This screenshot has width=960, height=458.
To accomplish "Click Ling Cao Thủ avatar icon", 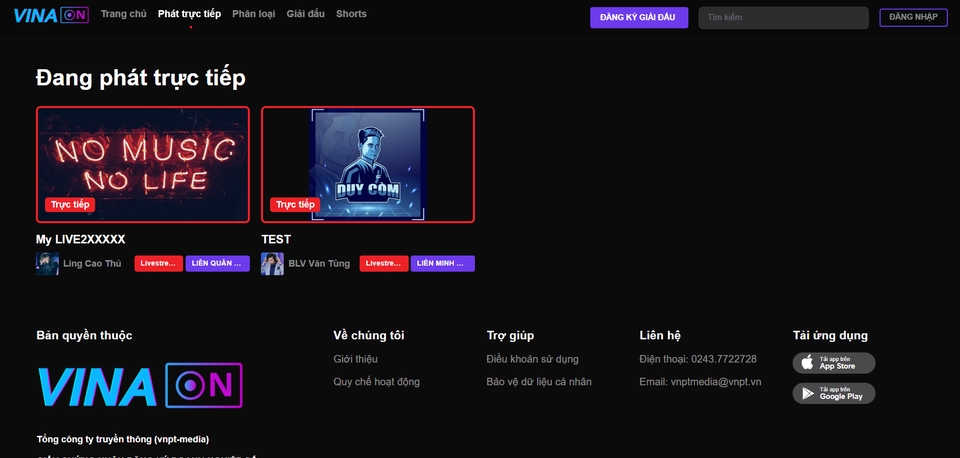I will point(47,264).
